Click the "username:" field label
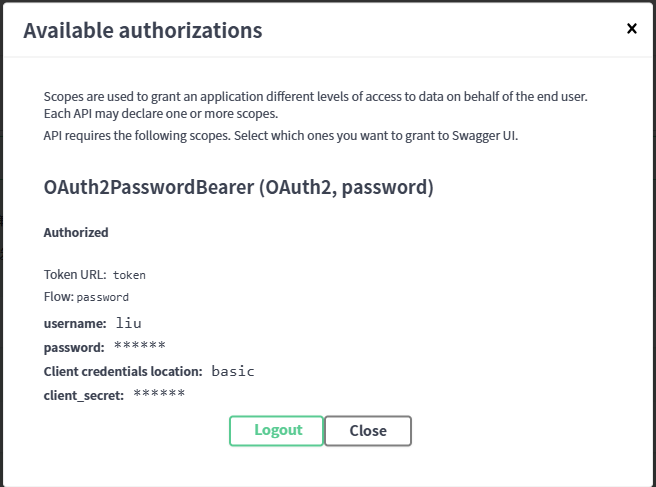This screenshot has width=656, height=487. tap(75, 323)
